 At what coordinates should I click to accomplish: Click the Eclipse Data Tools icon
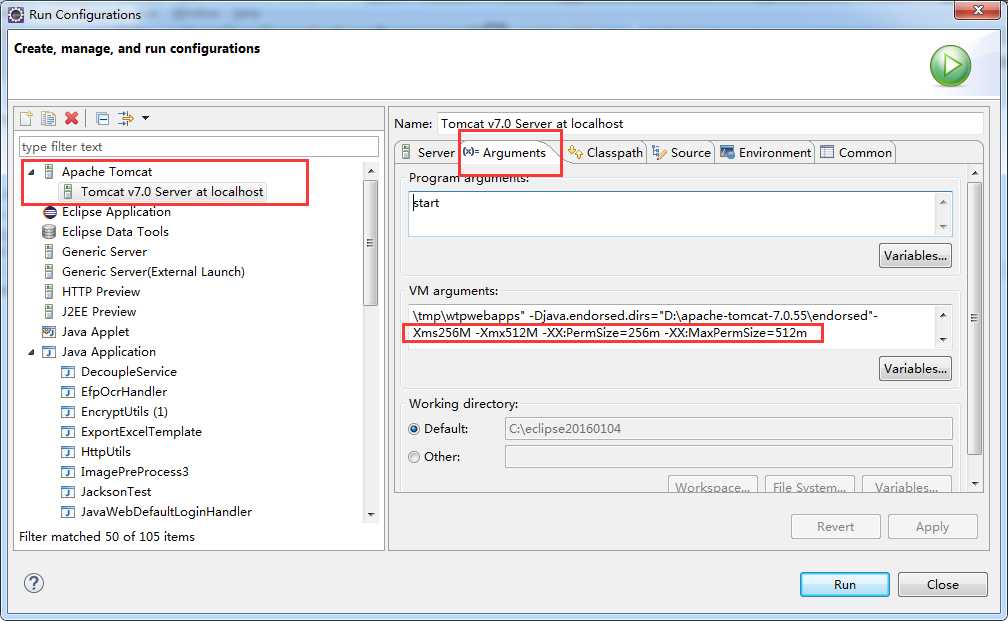pyautogui.click(x=49, y=231)
